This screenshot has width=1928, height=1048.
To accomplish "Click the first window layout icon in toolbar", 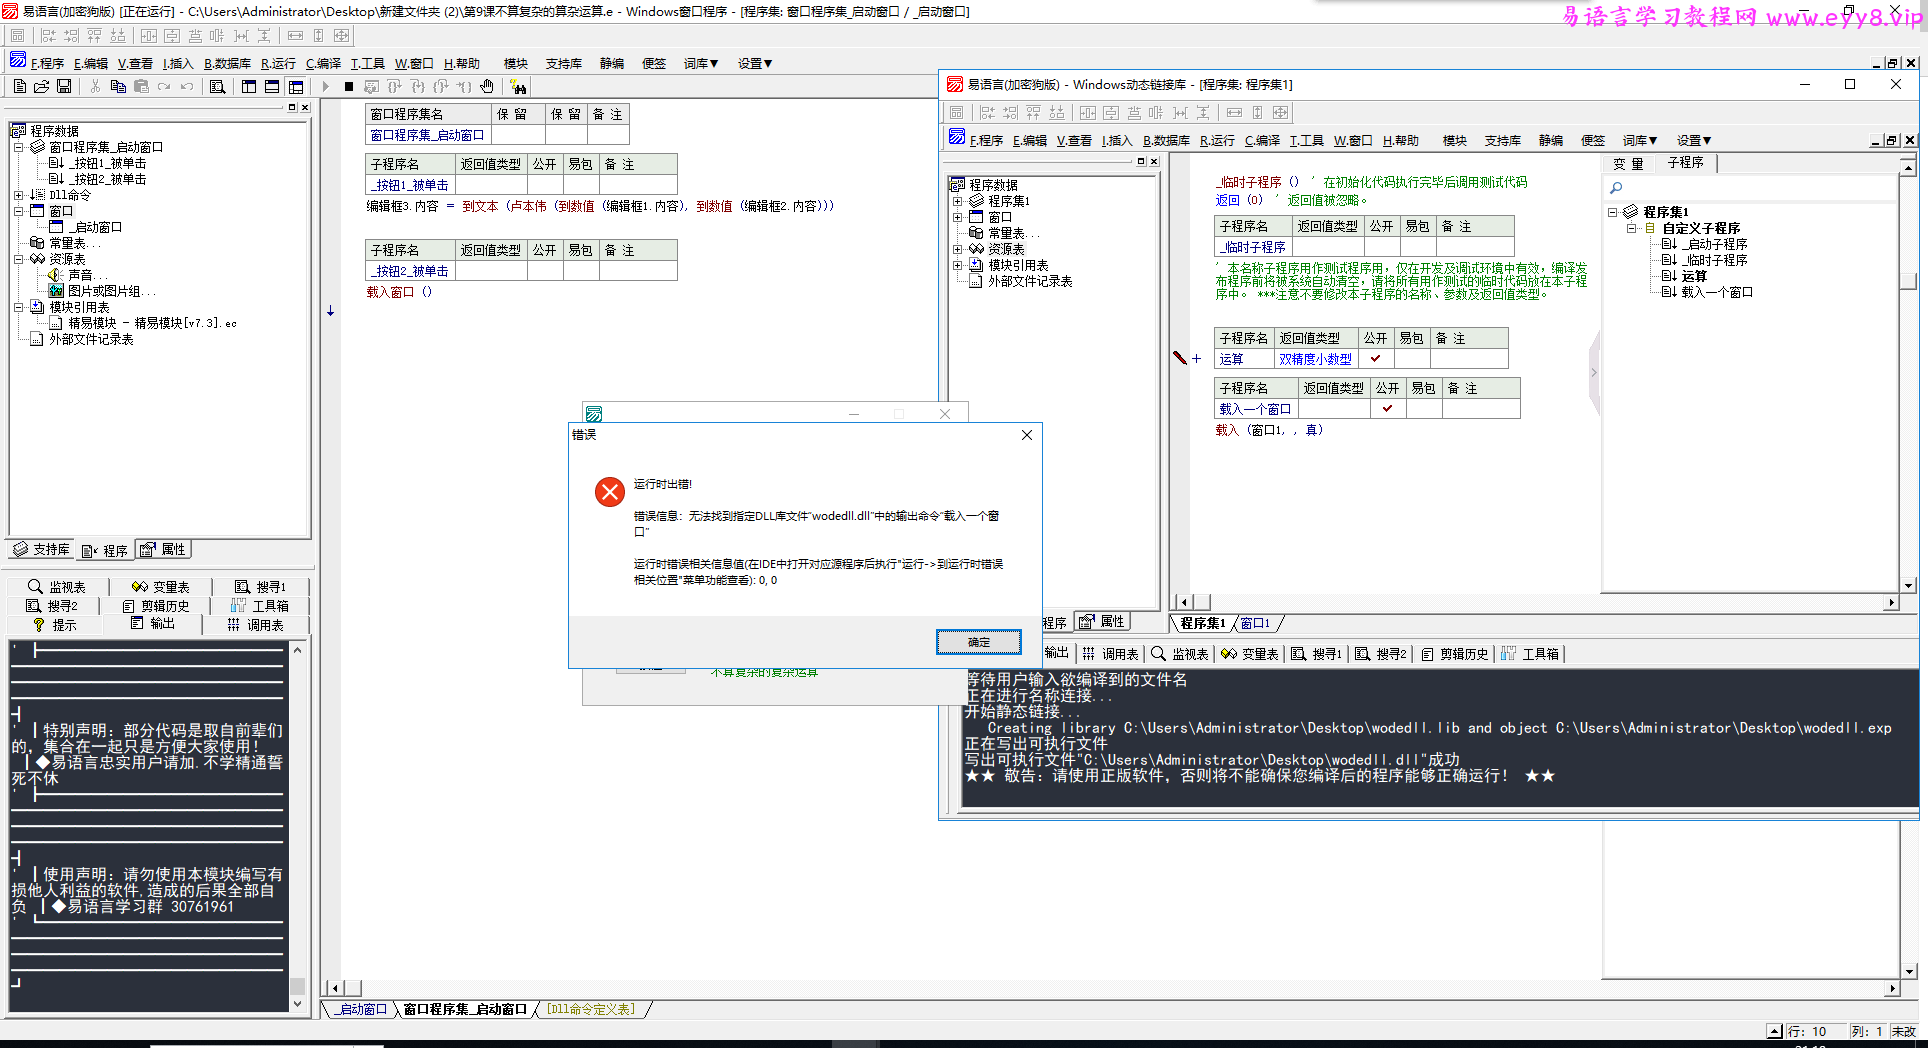I will tap(249, 87).
